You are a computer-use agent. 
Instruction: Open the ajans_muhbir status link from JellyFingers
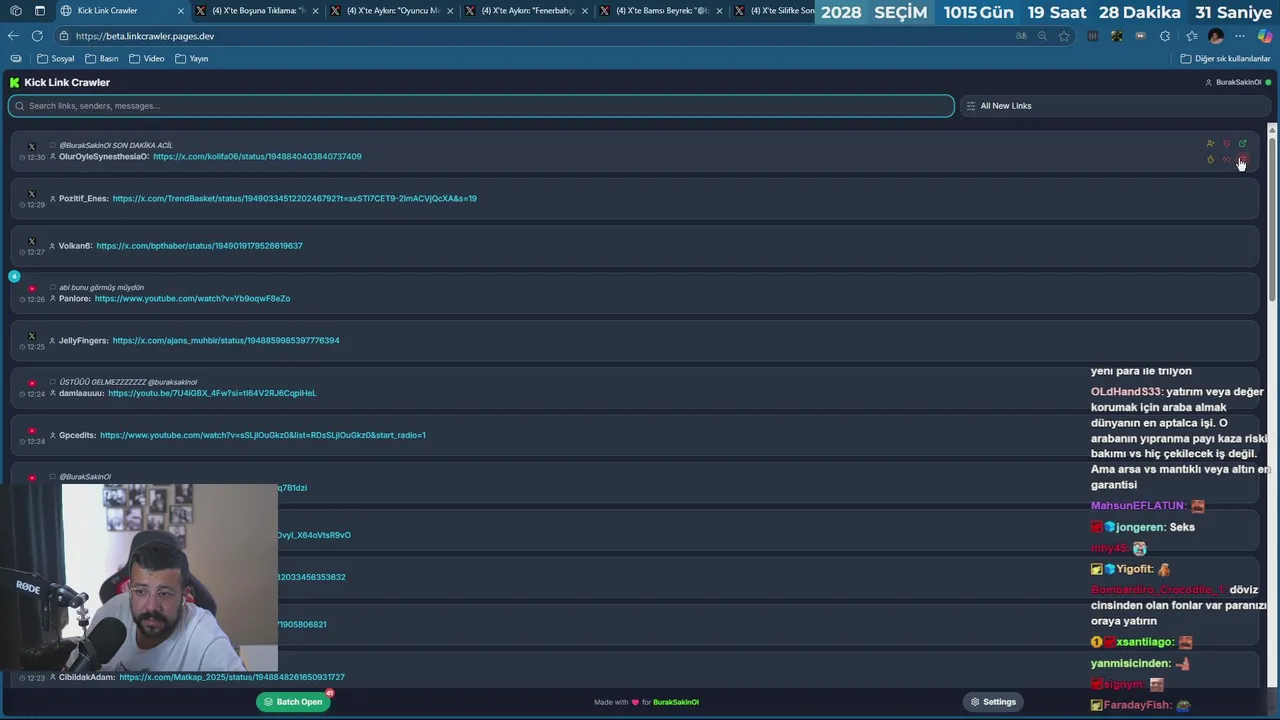tap(226, 341)
